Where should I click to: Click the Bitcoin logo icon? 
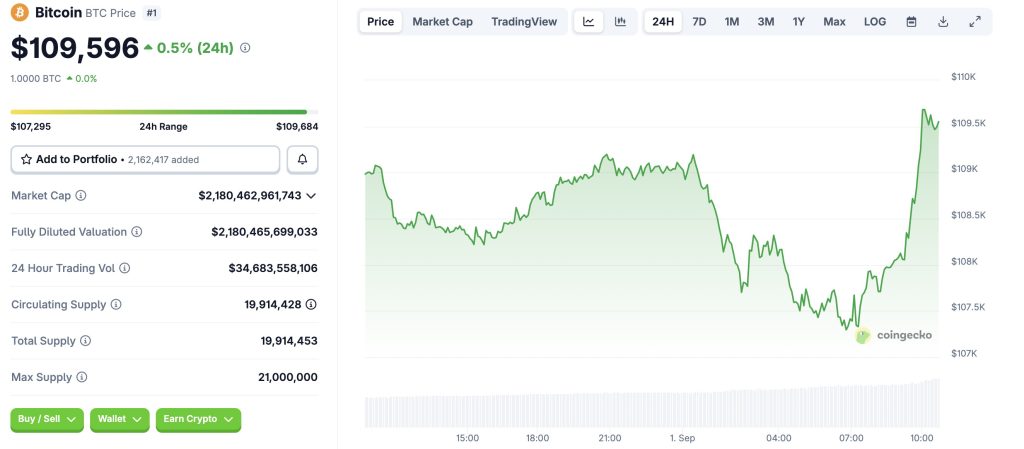pyautogui.click(x=19, y=13)
